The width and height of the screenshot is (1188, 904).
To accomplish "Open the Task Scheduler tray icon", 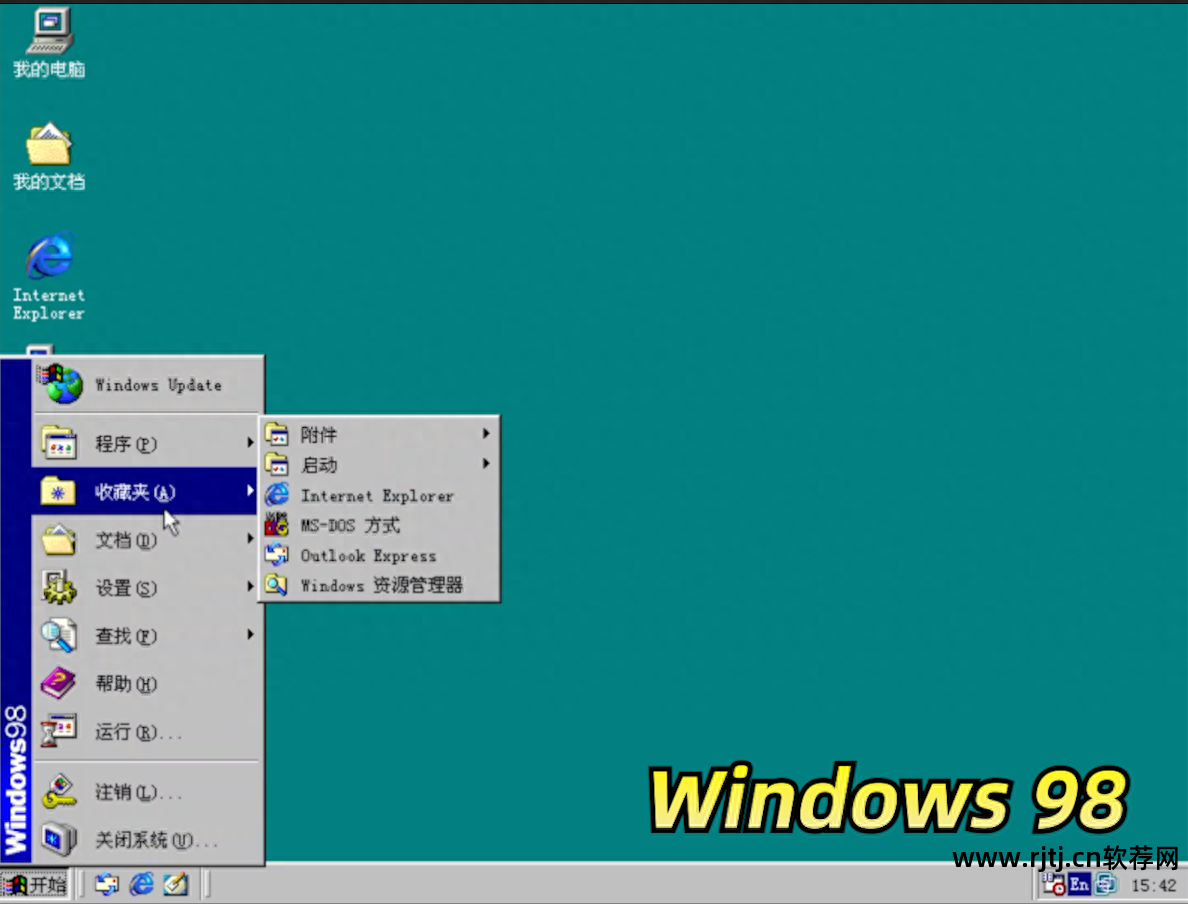I will tap(1053, 884).
